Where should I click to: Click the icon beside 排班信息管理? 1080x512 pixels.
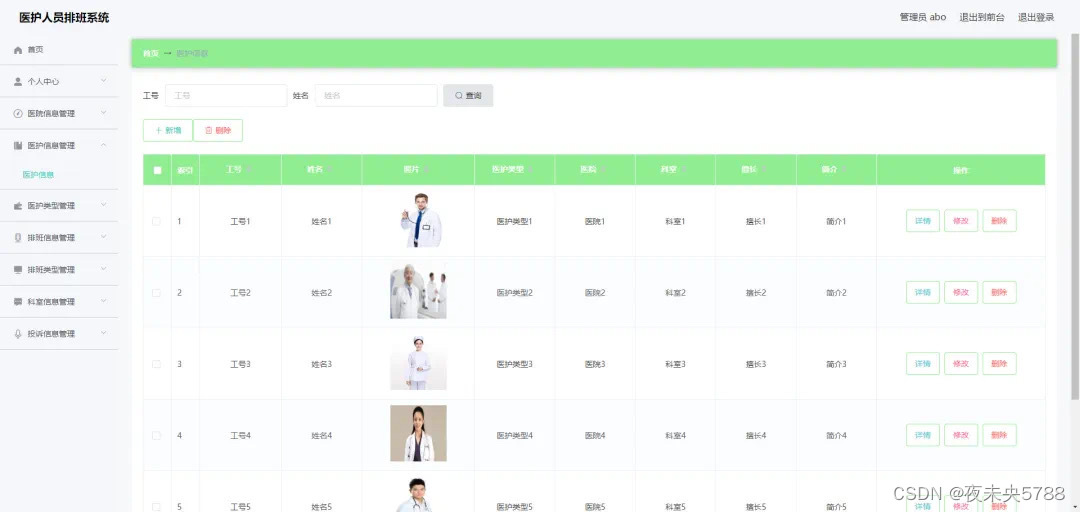coord(19,238)
